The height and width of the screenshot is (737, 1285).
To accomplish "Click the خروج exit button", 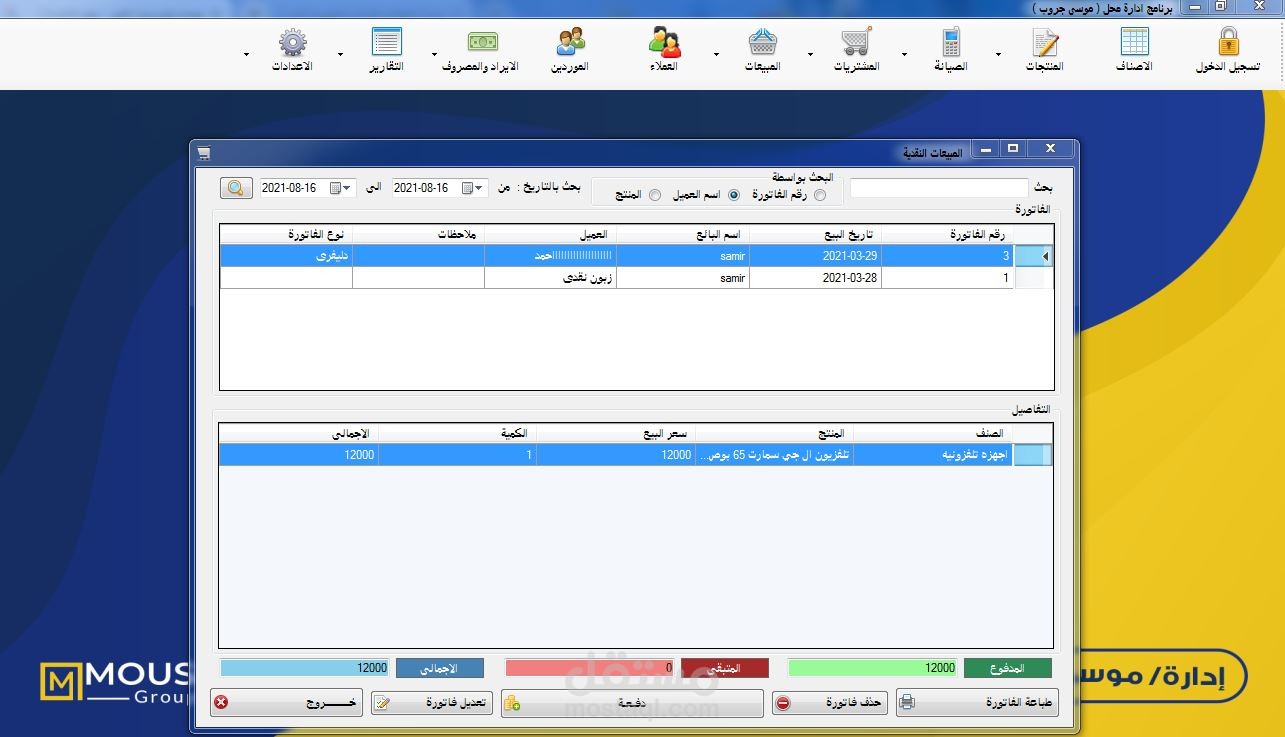I will (x=286, y=703).
